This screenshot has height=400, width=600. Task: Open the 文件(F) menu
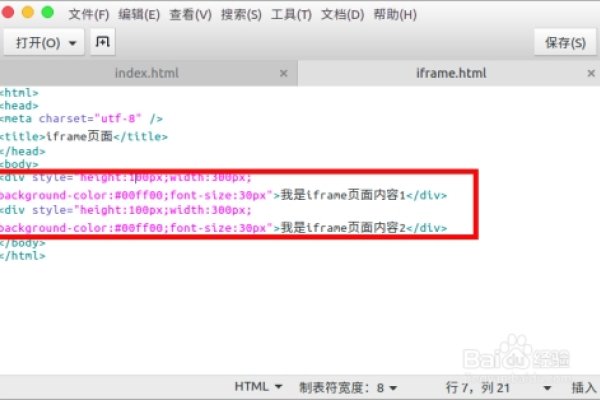pos(89,15)
